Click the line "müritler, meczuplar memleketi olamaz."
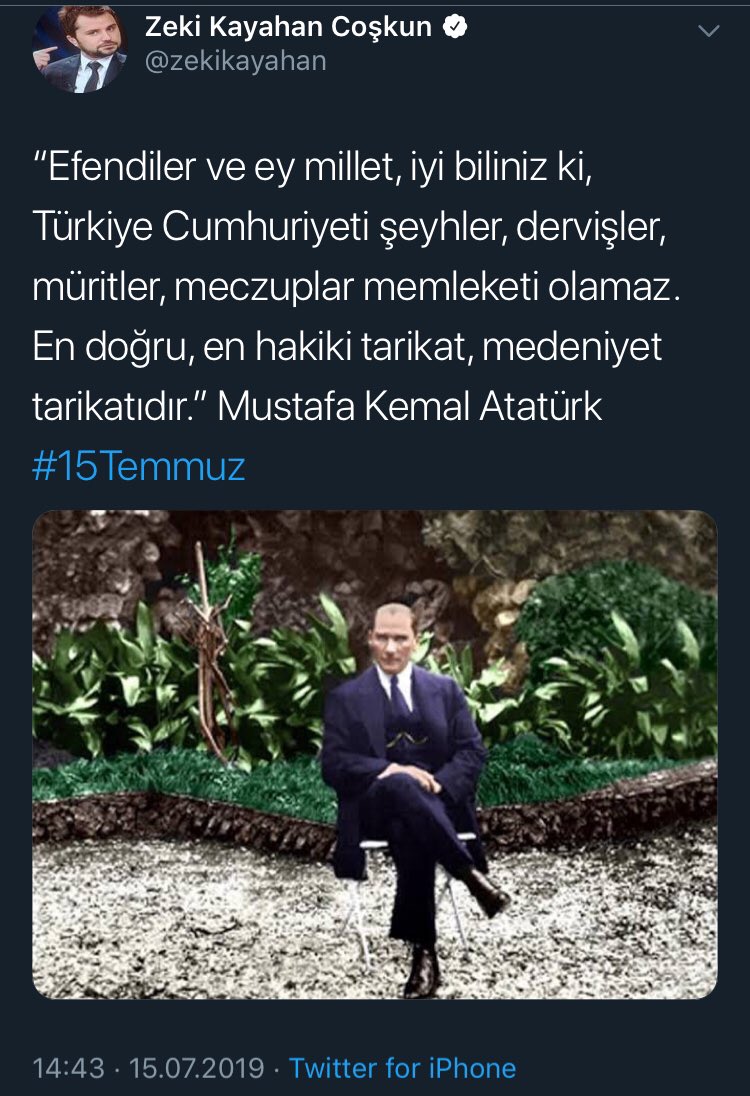The width and height of the screenshot is (750, 1096). pos(356,287)
